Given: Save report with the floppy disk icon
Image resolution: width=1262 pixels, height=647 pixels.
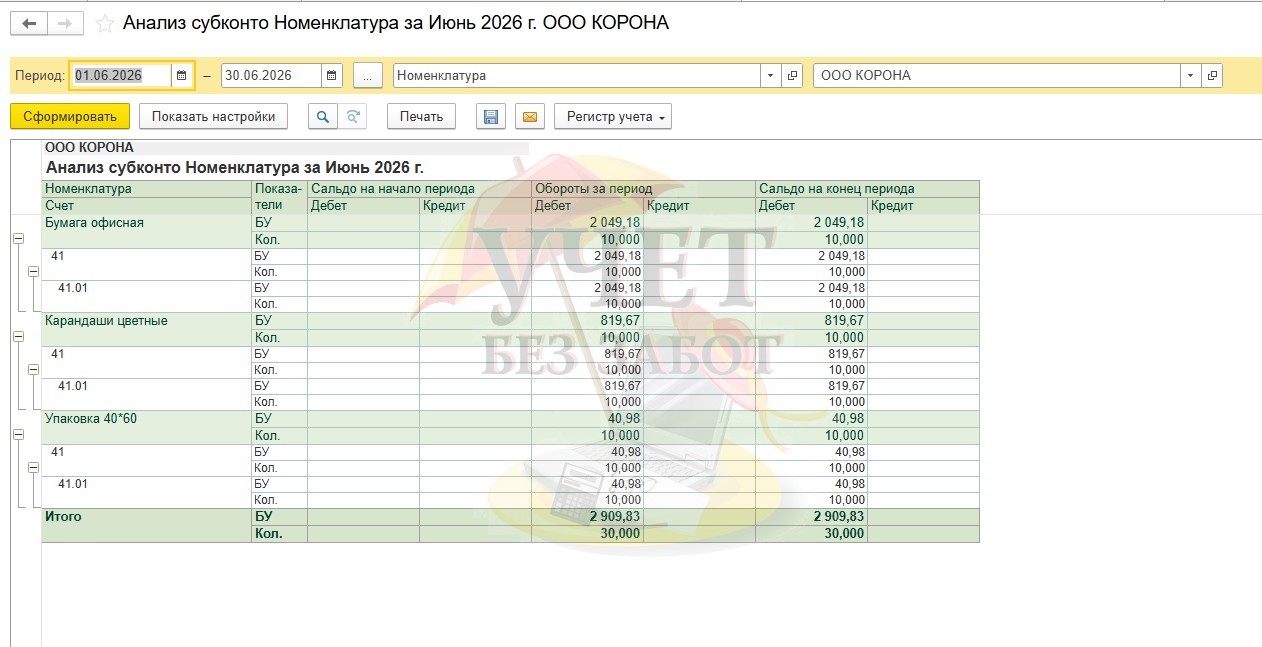Looking at the screenshot, I should (x=491, y=117).
